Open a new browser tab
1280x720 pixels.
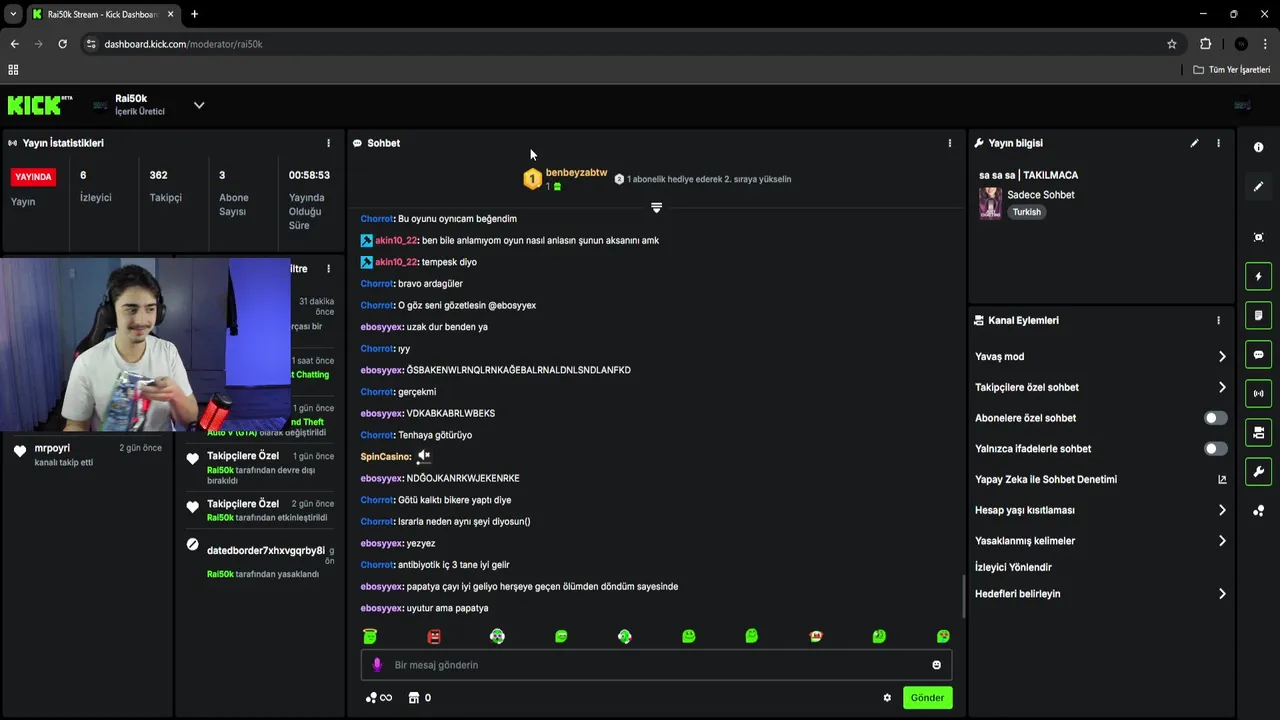point(194,14)
